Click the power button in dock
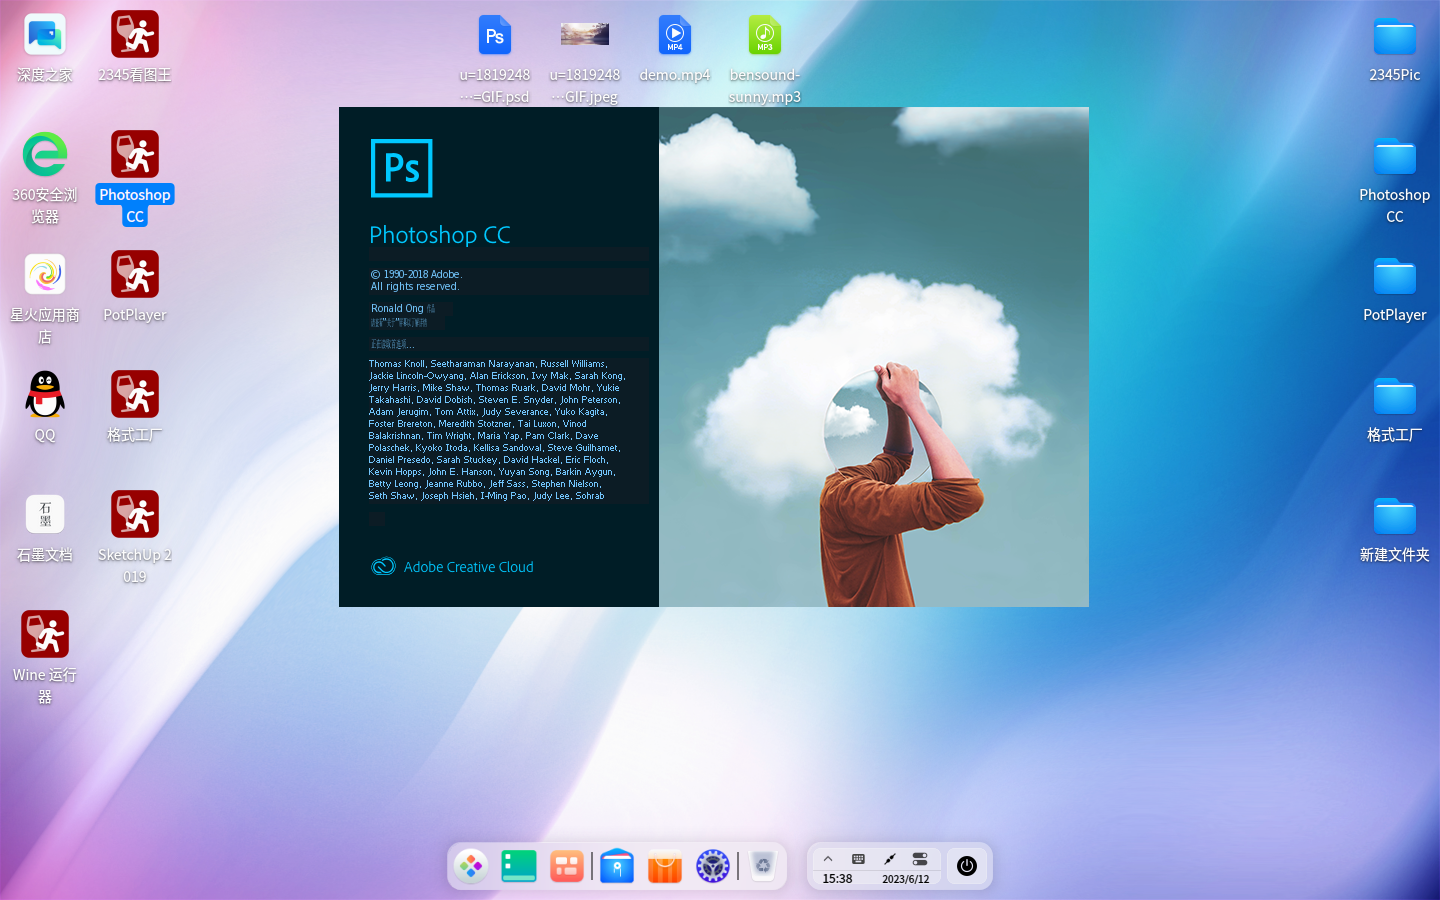 coord(967,866)
